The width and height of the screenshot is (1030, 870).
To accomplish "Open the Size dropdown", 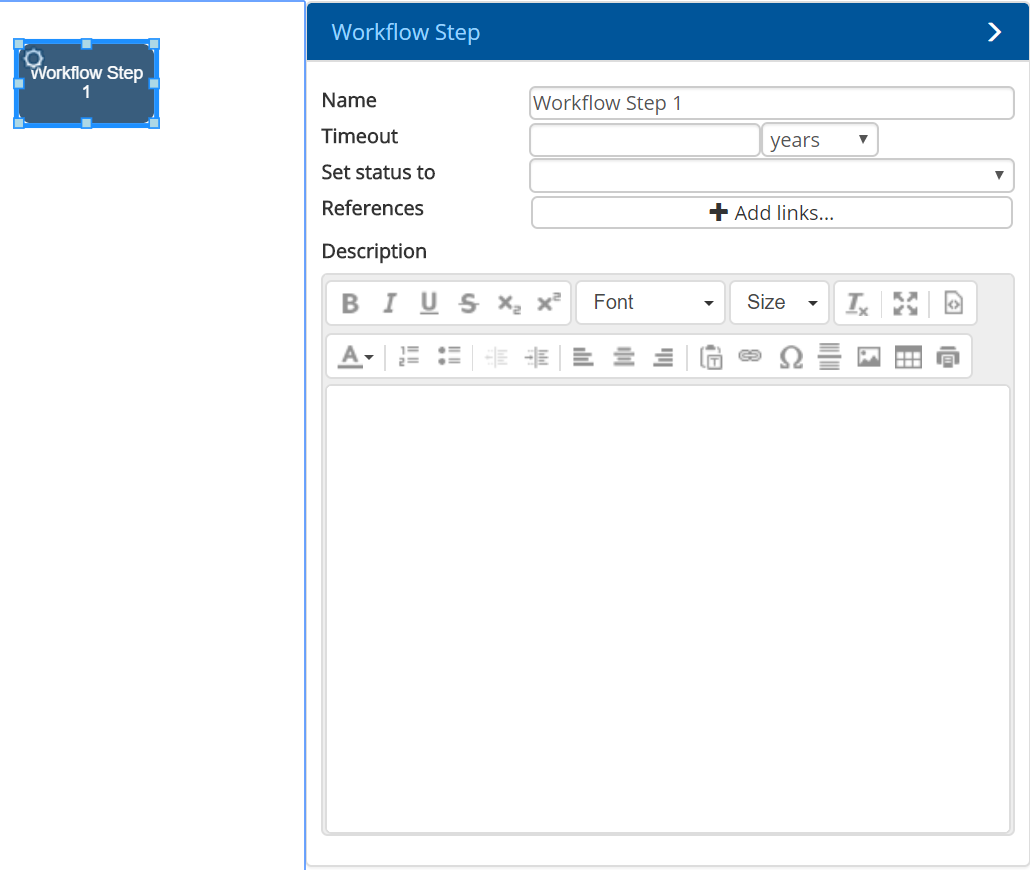I will click(x=780, y=303).
